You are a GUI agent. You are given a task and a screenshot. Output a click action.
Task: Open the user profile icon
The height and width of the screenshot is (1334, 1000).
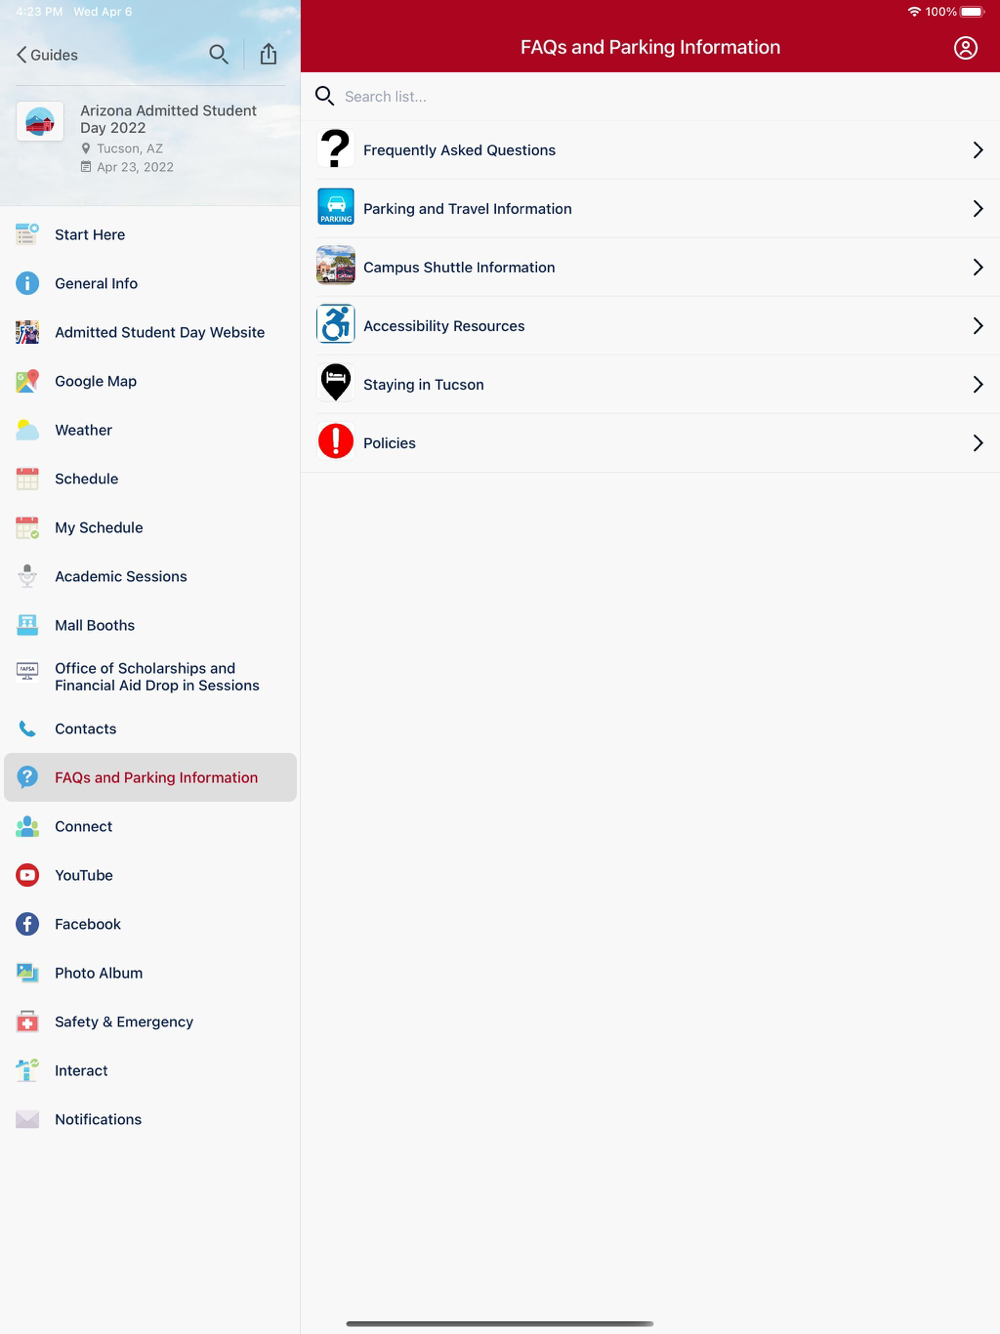click(x=965, y=48)
